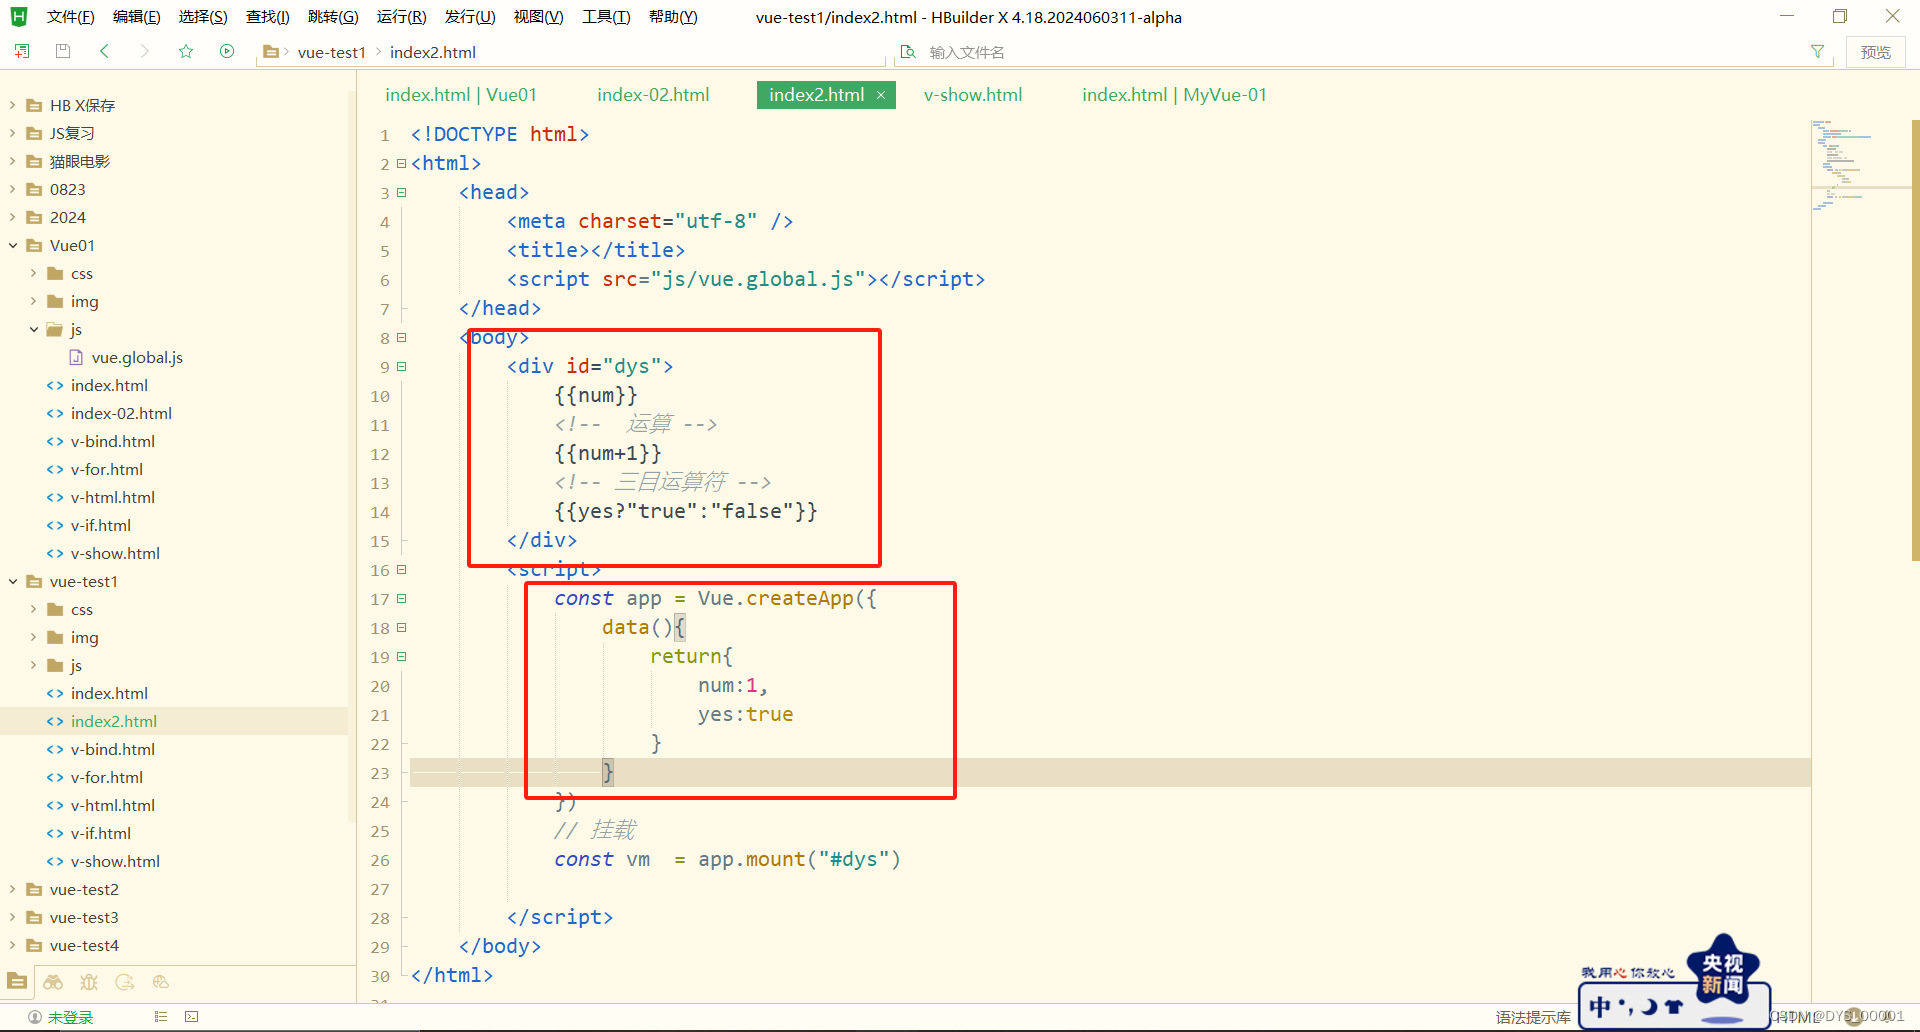Open the sync arrows panel icon
The image size is (1920, 1032).
[125, 982]
